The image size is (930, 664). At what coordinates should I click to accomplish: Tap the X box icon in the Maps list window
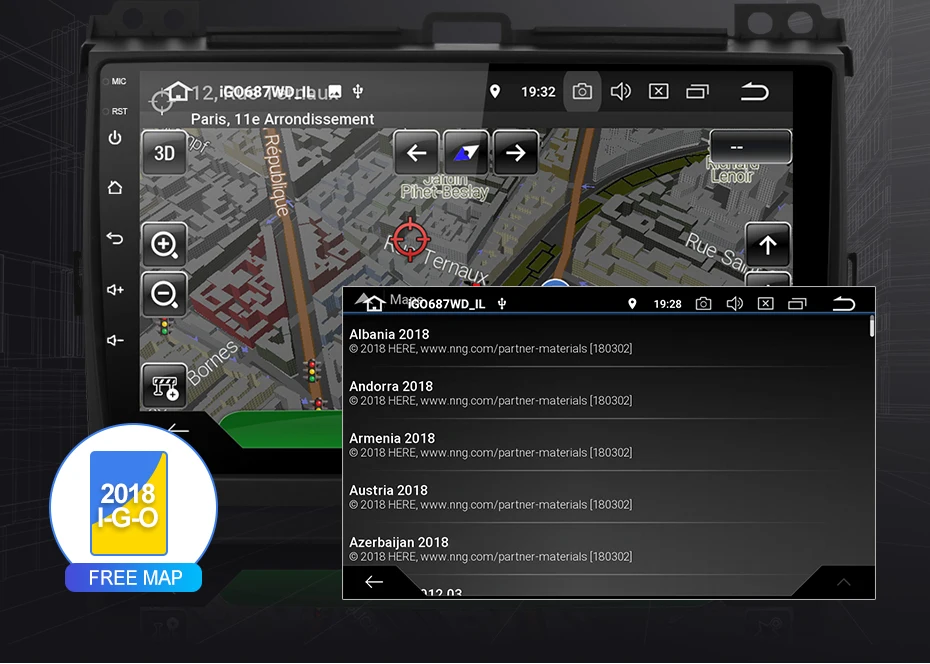[766, 304]
